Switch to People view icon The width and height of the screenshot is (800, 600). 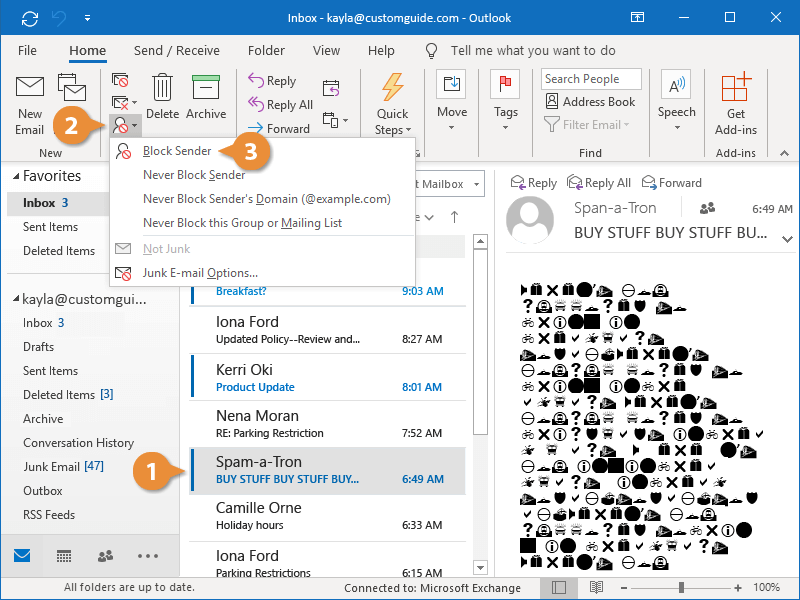coord(105,556)
